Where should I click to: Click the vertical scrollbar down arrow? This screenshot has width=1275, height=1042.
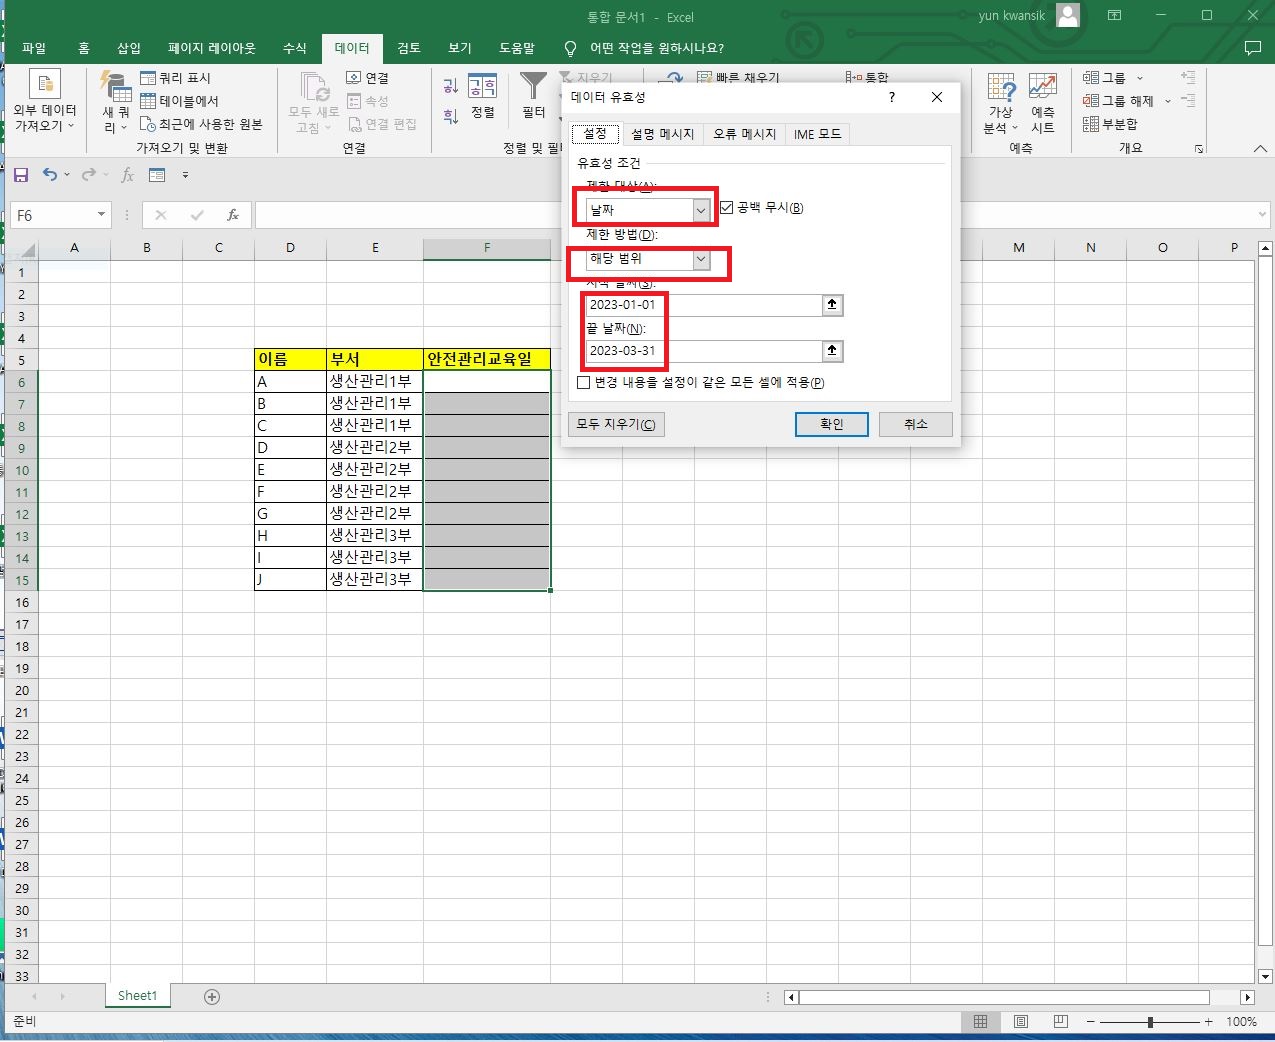click(x=1265, y=977)
